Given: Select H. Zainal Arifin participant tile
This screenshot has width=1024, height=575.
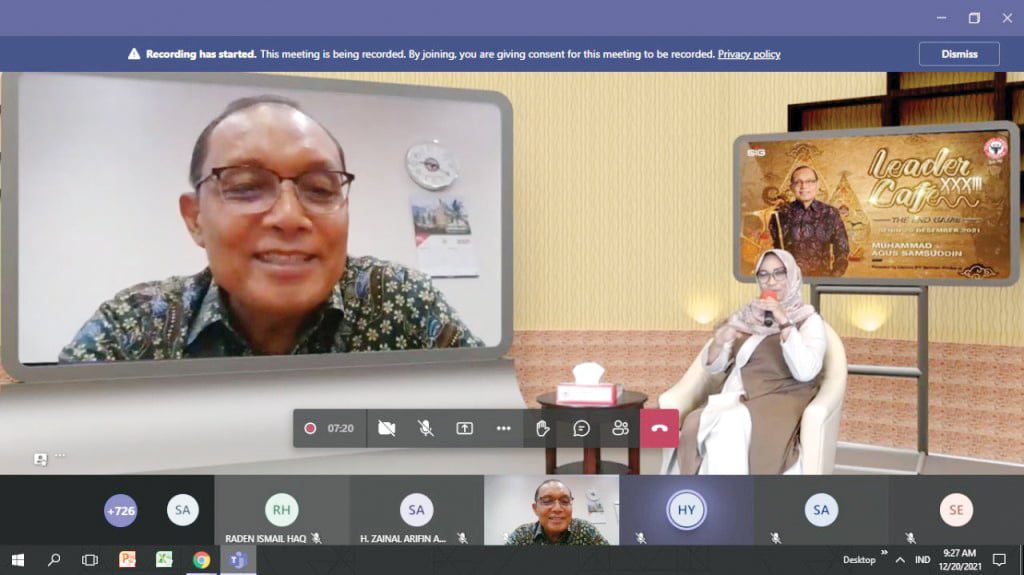Looking at the screenshot, I should tap(416, 510).
